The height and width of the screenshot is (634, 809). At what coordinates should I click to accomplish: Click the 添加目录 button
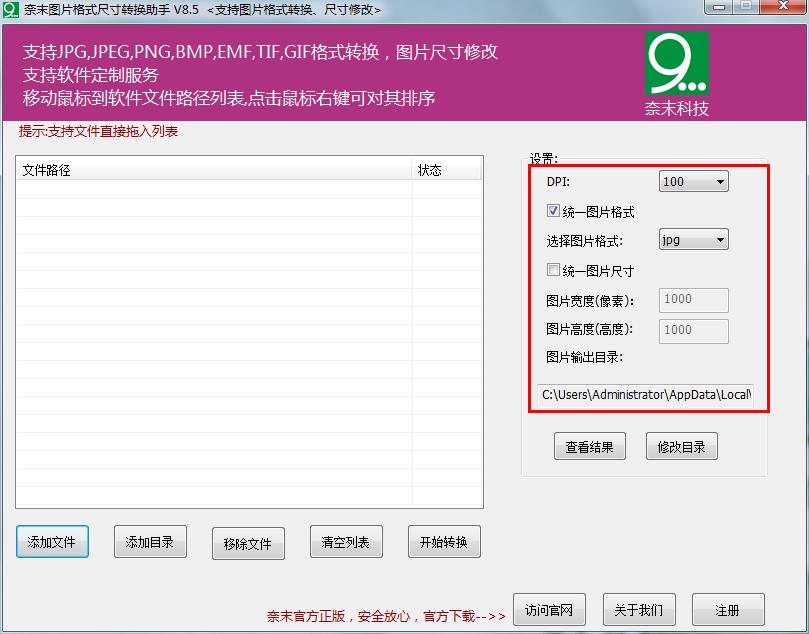[x=150, y=542]
